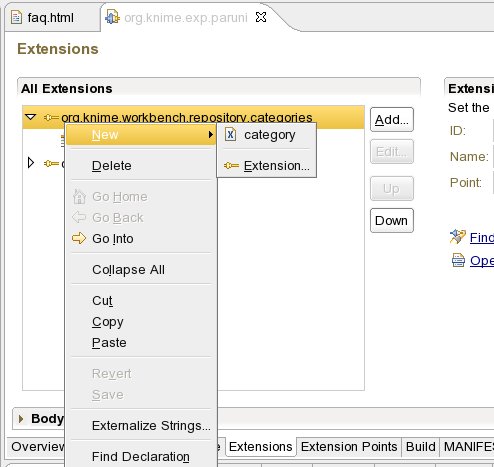This screenshot has width=494, height=467.
Task: Click the Go Into arrow icon
Action: click(79, 238)
